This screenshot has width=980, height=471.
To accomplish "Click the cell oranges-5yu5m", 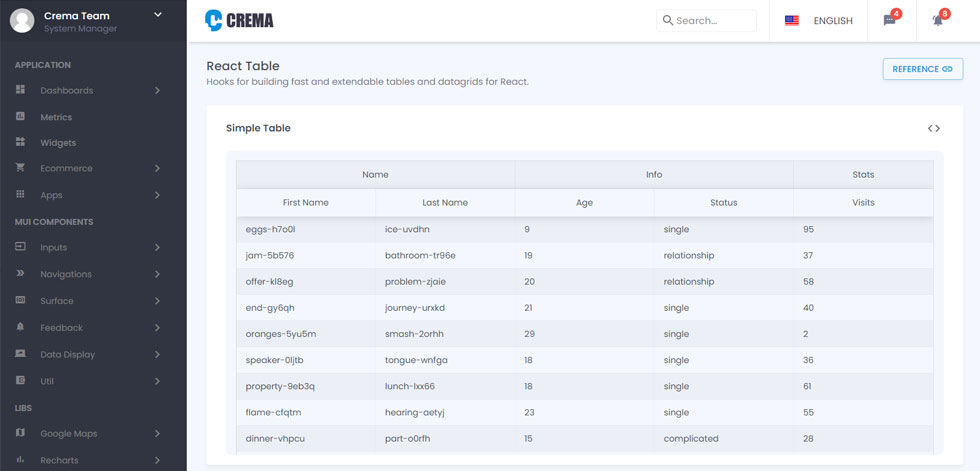I will coord(306,334).
